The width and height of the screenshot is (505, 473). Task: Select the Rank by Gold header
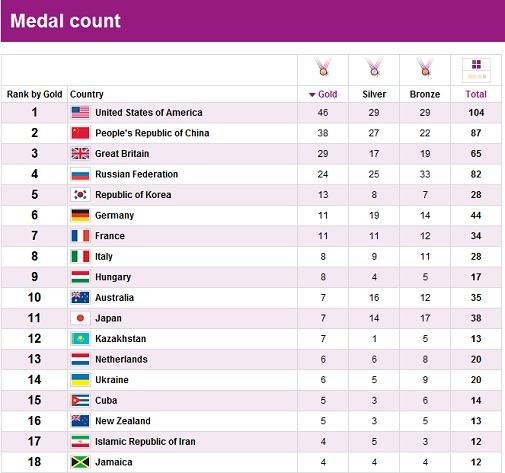pos(35,94)
